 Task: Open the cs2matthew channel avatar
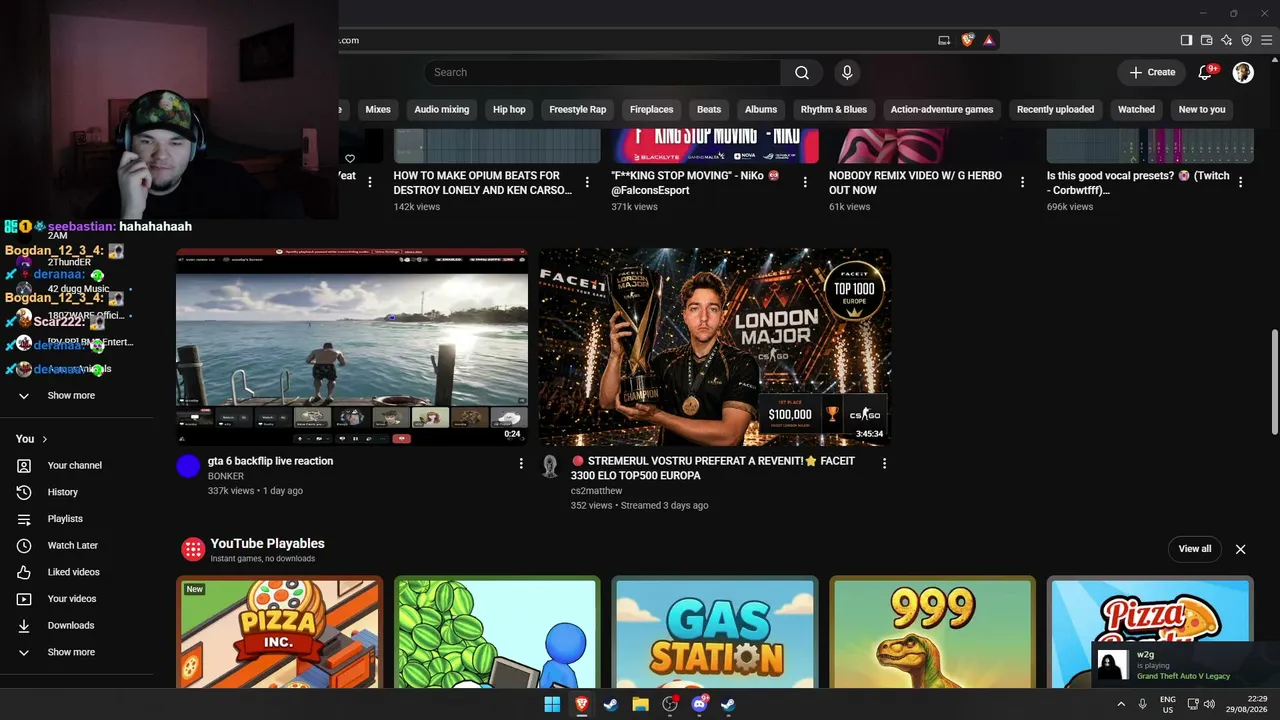coord(550,466)
